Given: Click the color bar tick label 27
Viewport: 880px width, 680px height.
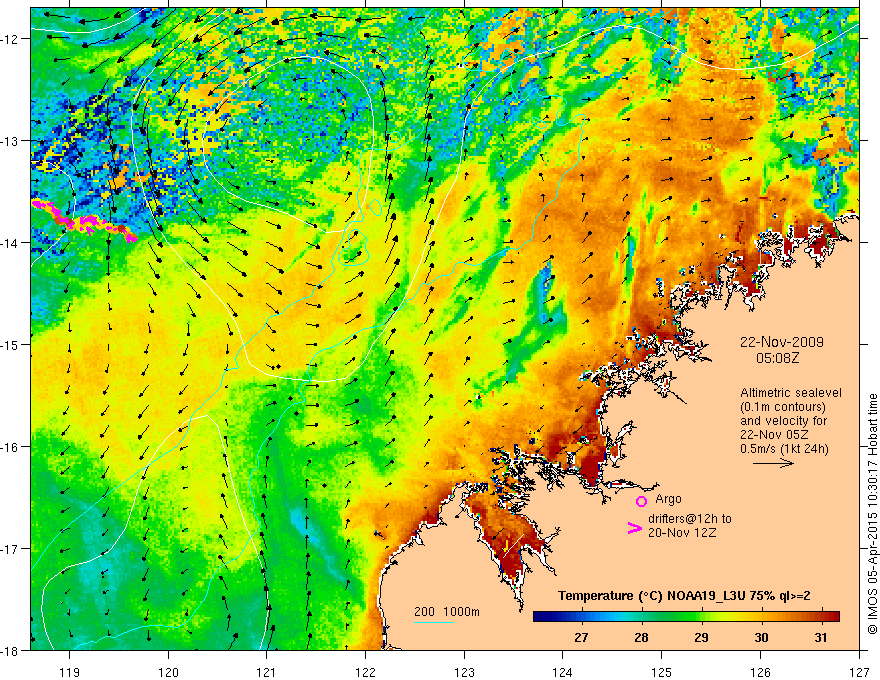Looking at the screenshot, I should click(x=581, y=637).
